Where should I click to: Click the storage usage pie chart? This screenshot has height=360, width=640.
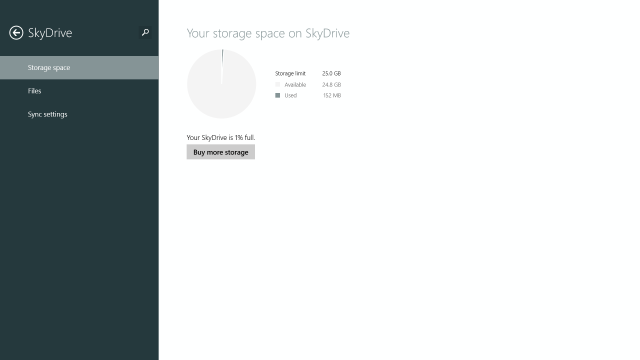222,84
